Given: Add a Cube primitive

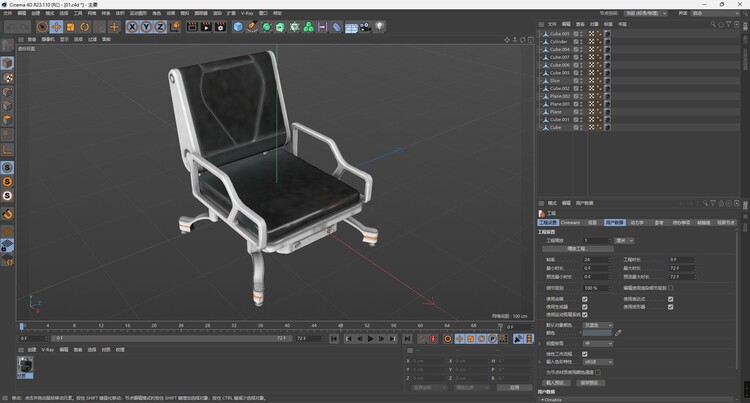Looking at the screenshot, I should tap(238, 27).
